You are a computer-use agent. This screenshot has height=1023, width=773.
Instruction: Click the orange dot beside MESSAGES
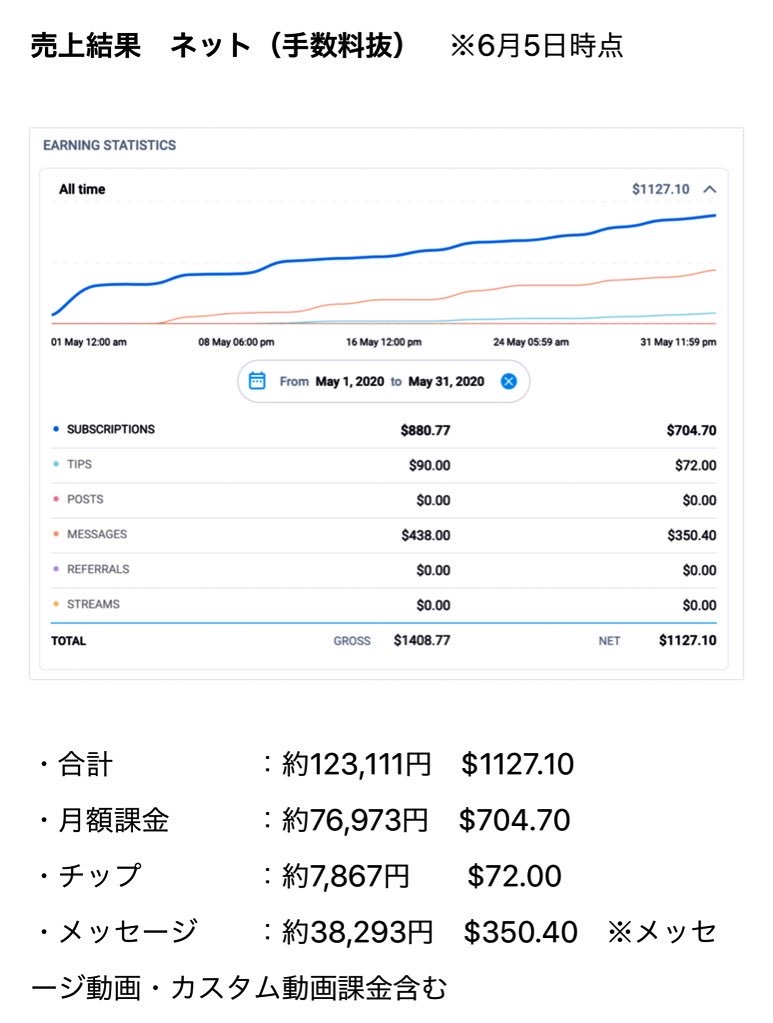coord(56,534)
